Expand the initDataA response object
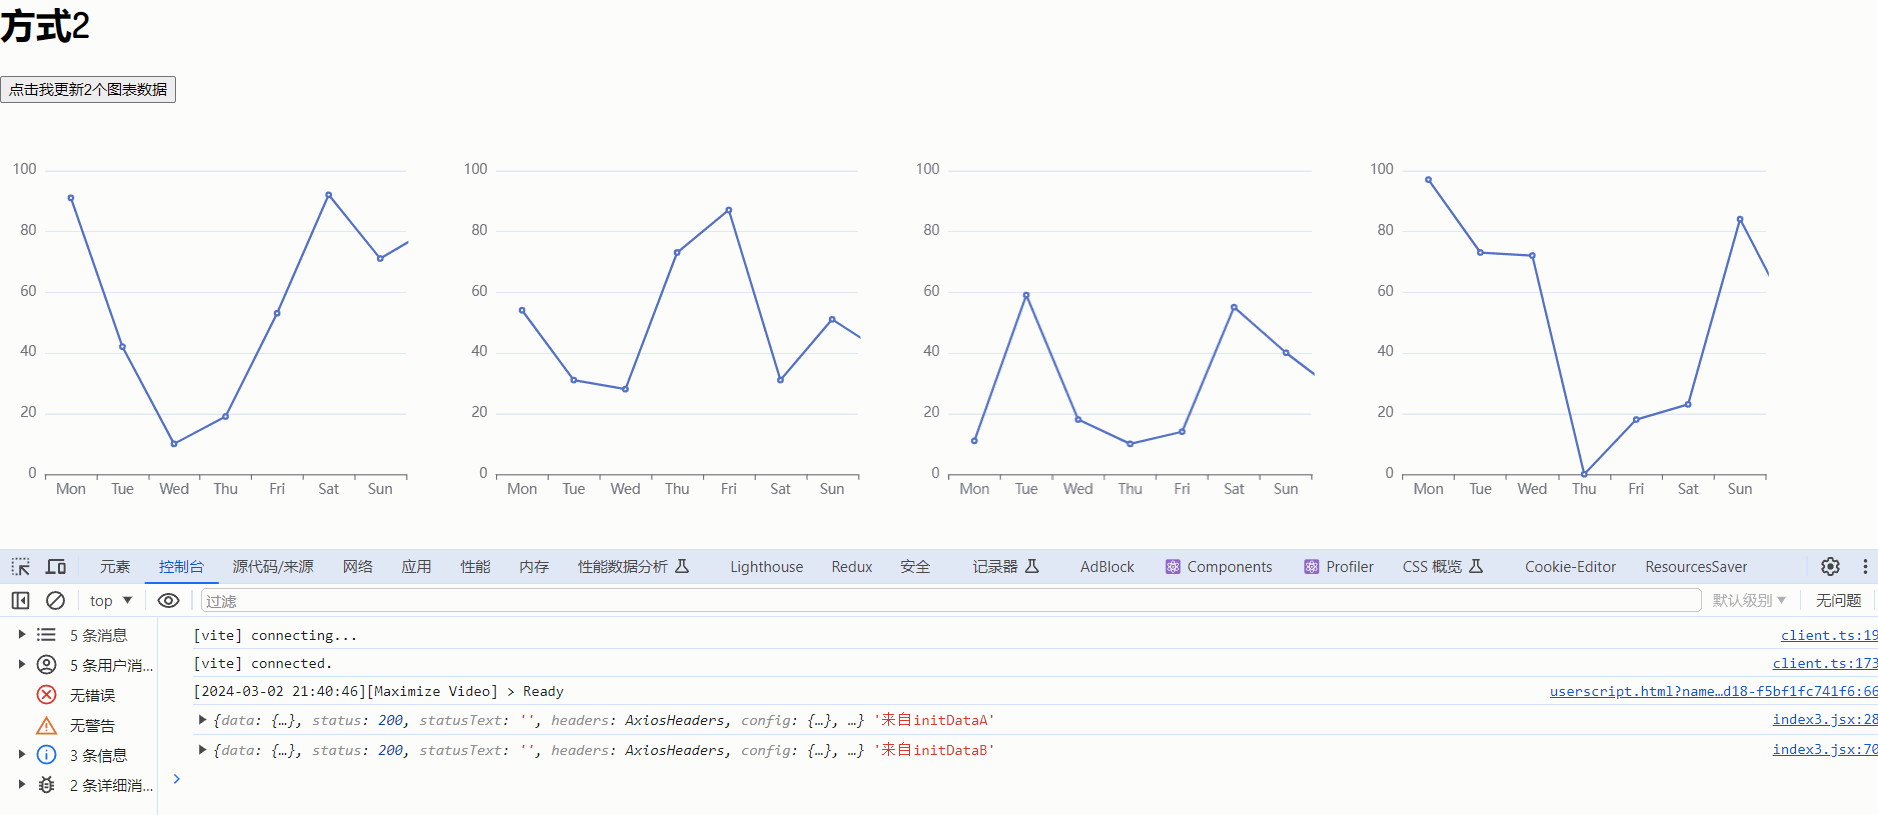Screen dimensions: 1878x815 [x=203, y=720]
